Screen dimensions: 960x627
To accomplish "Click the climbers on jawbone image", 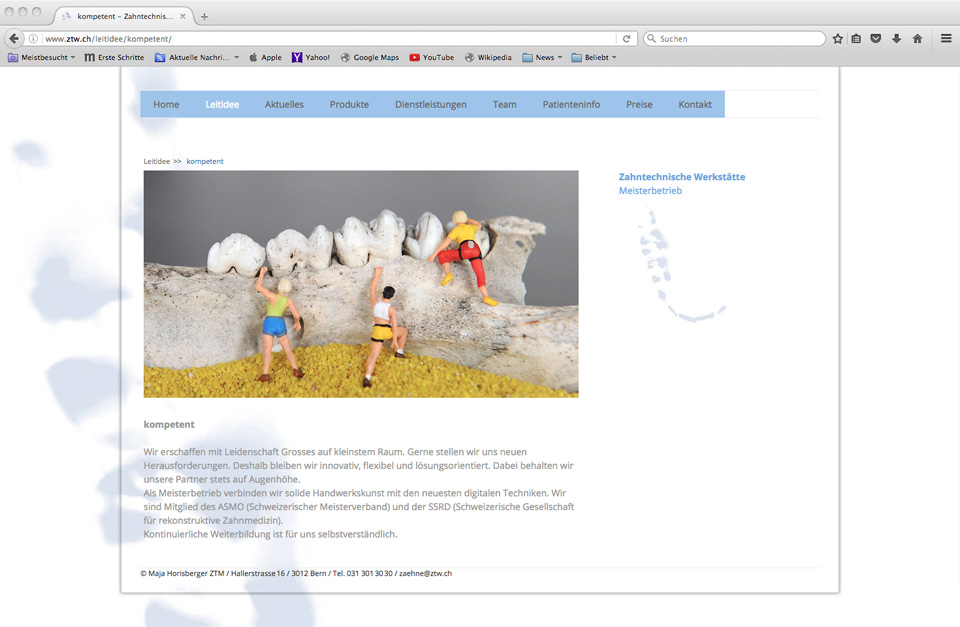I will click(361, 284).
